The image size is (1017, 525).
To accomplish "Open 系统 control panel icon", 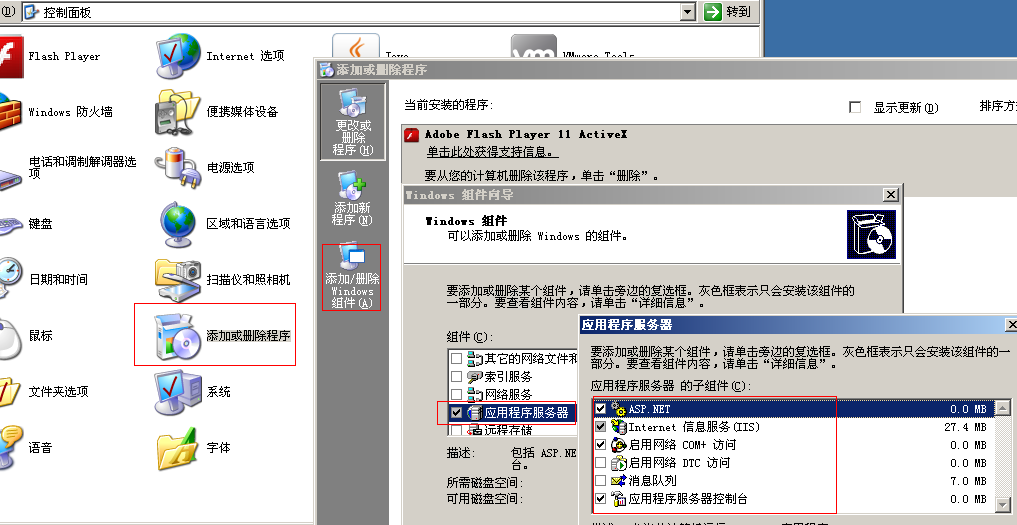I will click(178, 391).
